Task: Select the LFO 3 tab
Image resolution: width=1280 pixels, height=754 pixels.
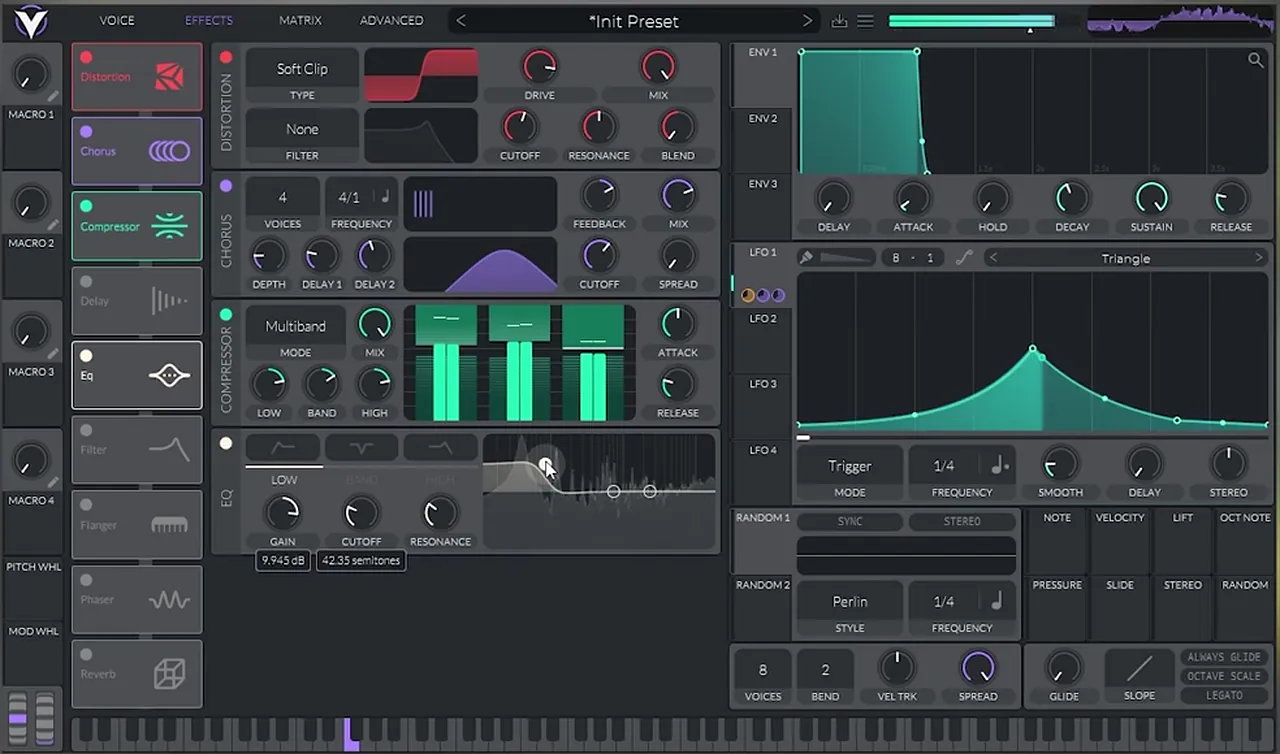Action: [x=763, y=384]
